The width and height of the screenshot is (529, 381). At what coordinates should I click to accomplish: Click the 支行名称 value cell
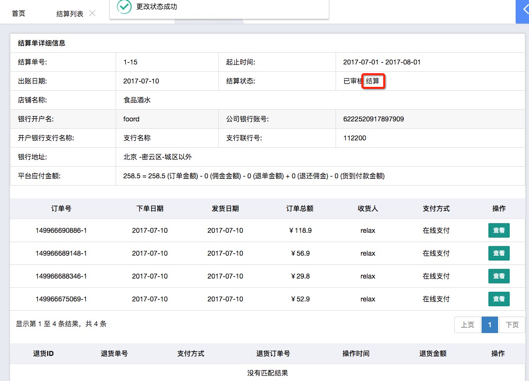point(137,138)
